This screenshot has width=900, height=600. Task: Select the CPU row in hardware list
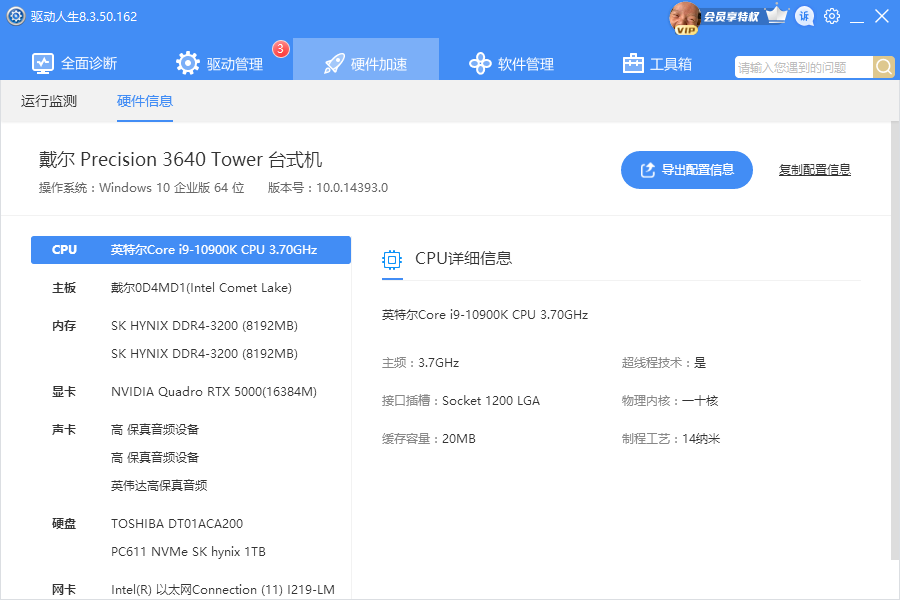click(191, 250)
